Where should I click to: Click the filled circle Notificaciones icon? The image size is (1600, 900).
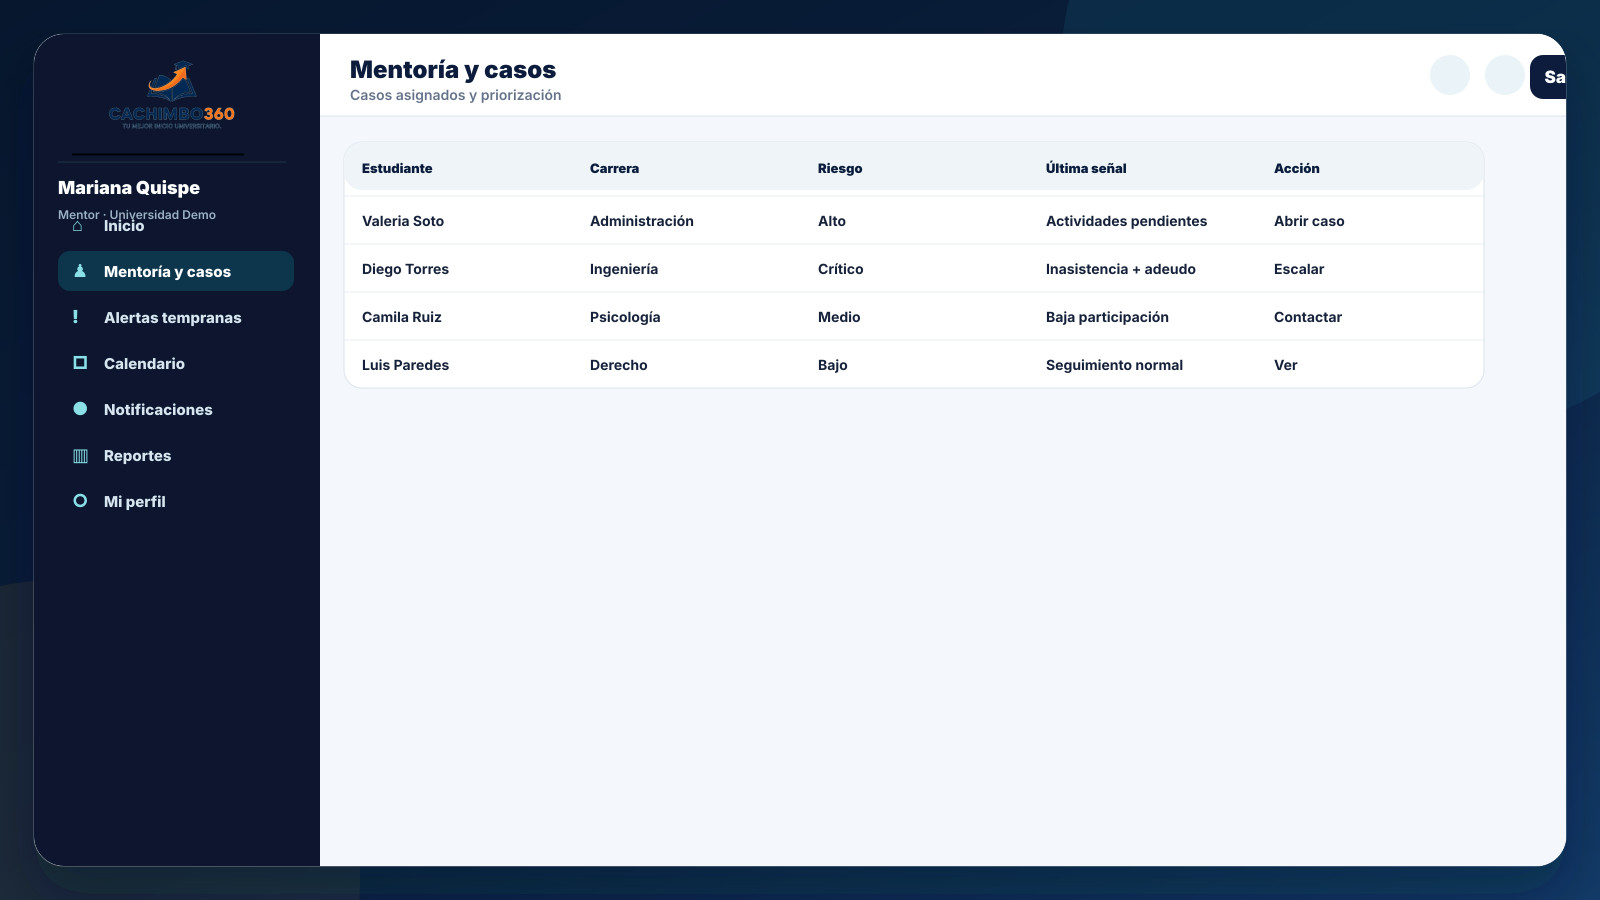point(80,409)
